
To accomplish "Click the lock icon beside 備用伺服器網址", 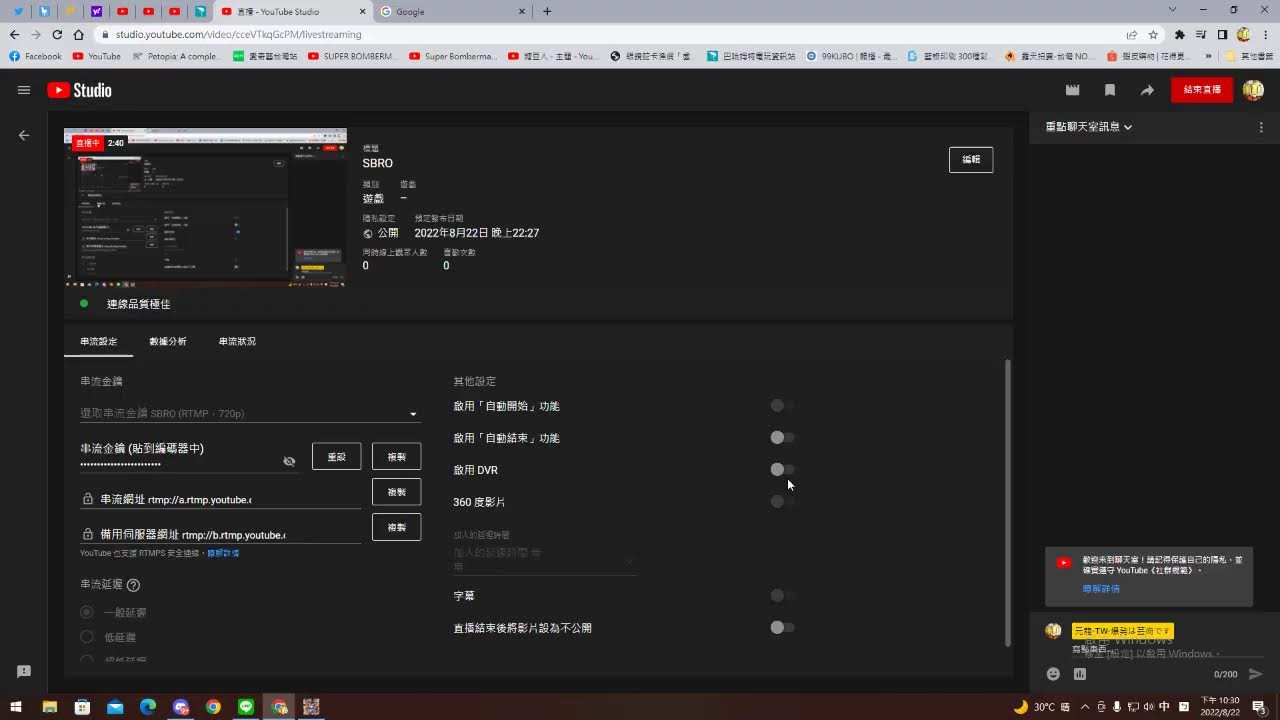I will (x=88, y=534).
